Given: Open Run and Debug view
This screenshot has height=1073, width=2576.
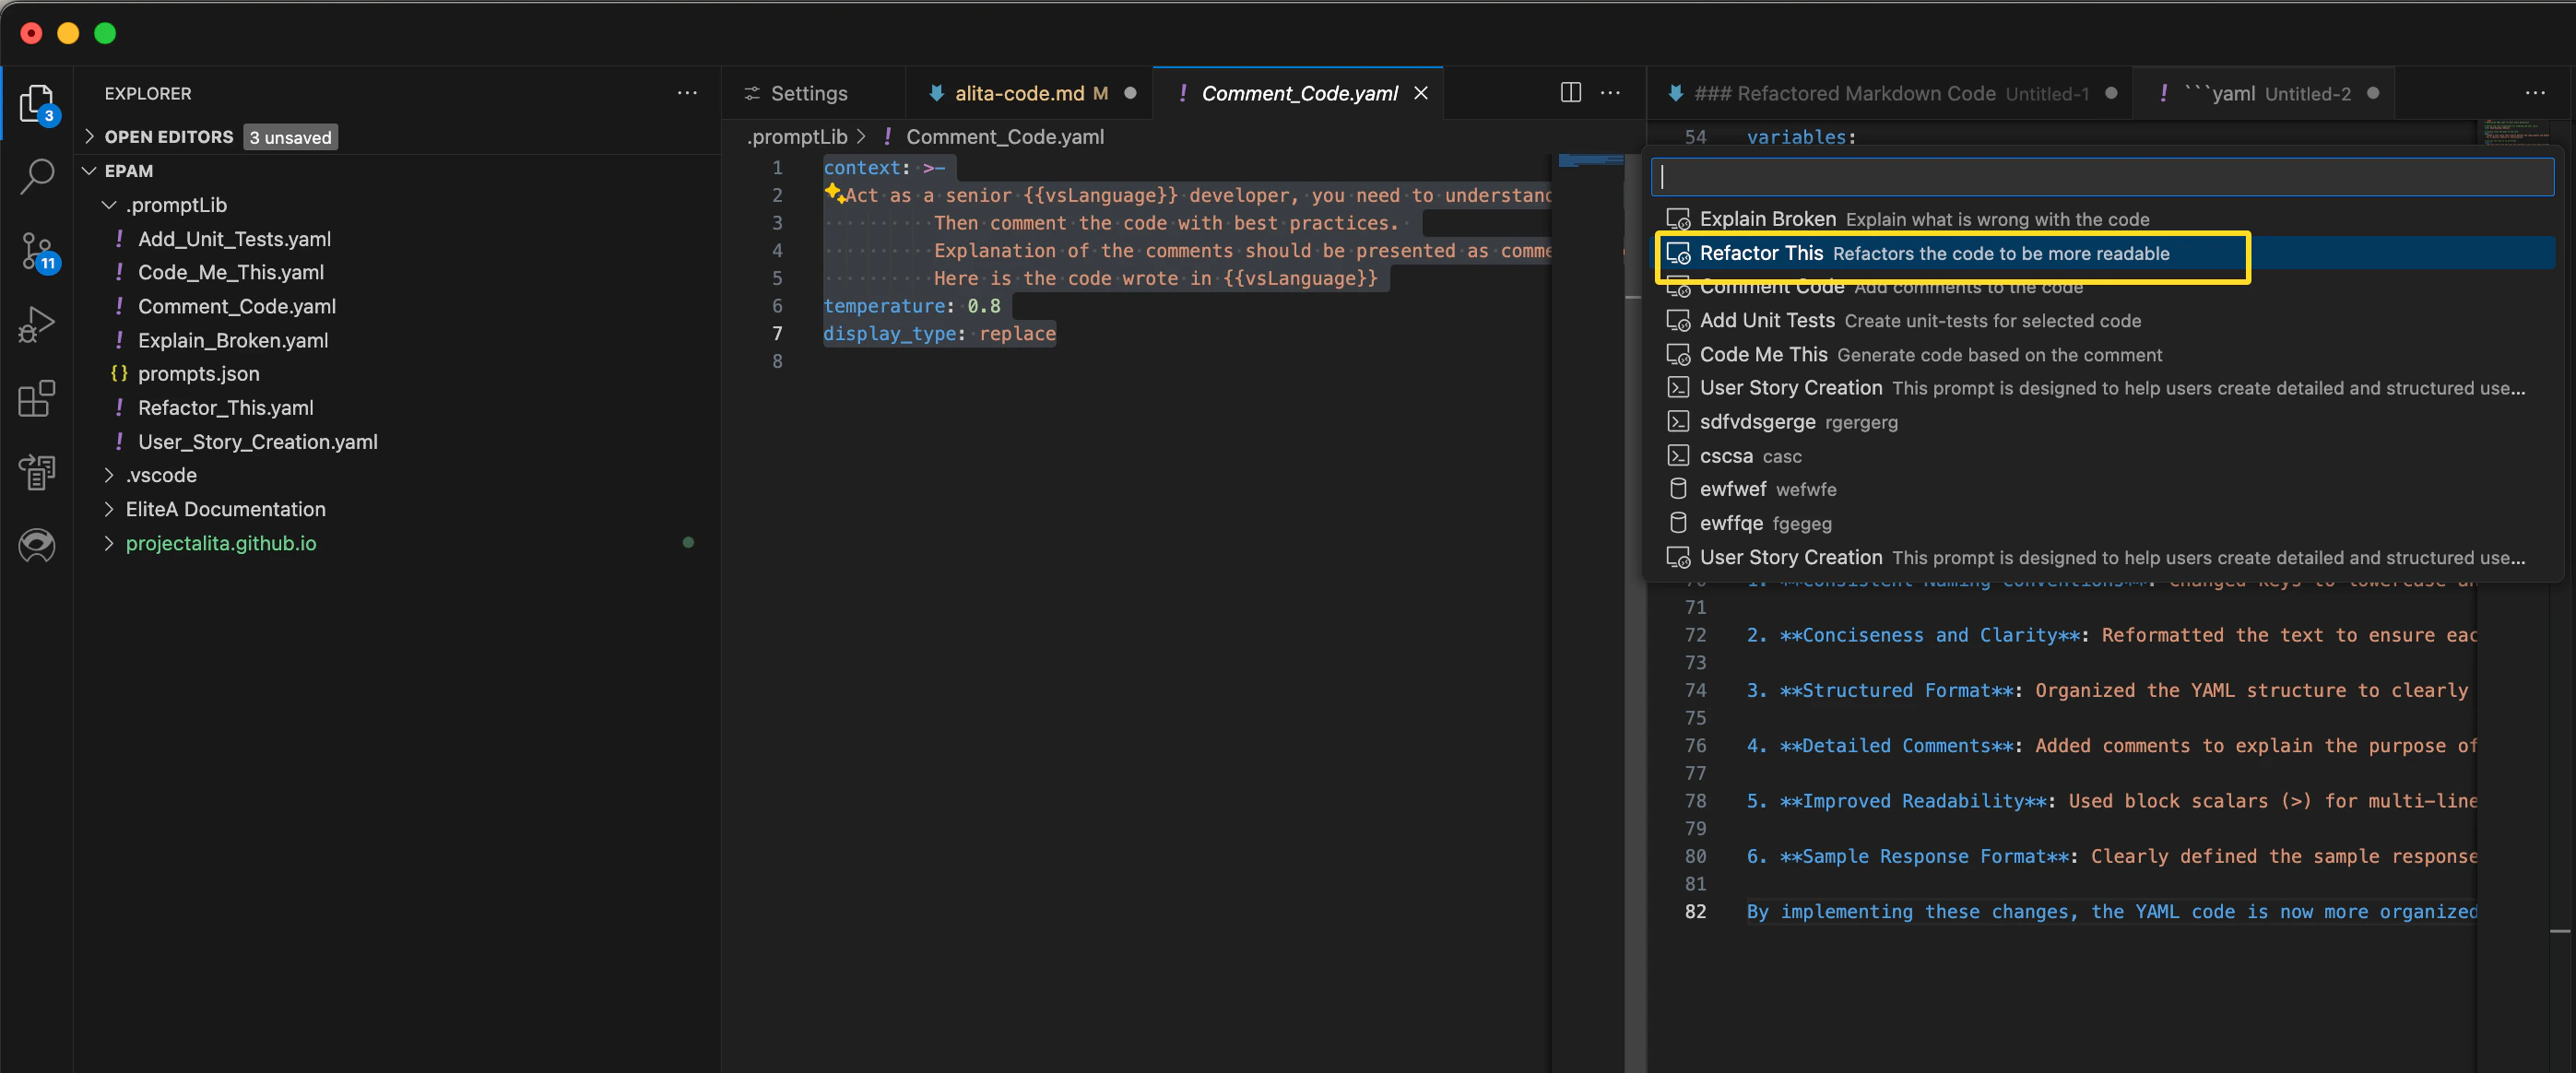Looking at the screenshot, I should point(37,325).
